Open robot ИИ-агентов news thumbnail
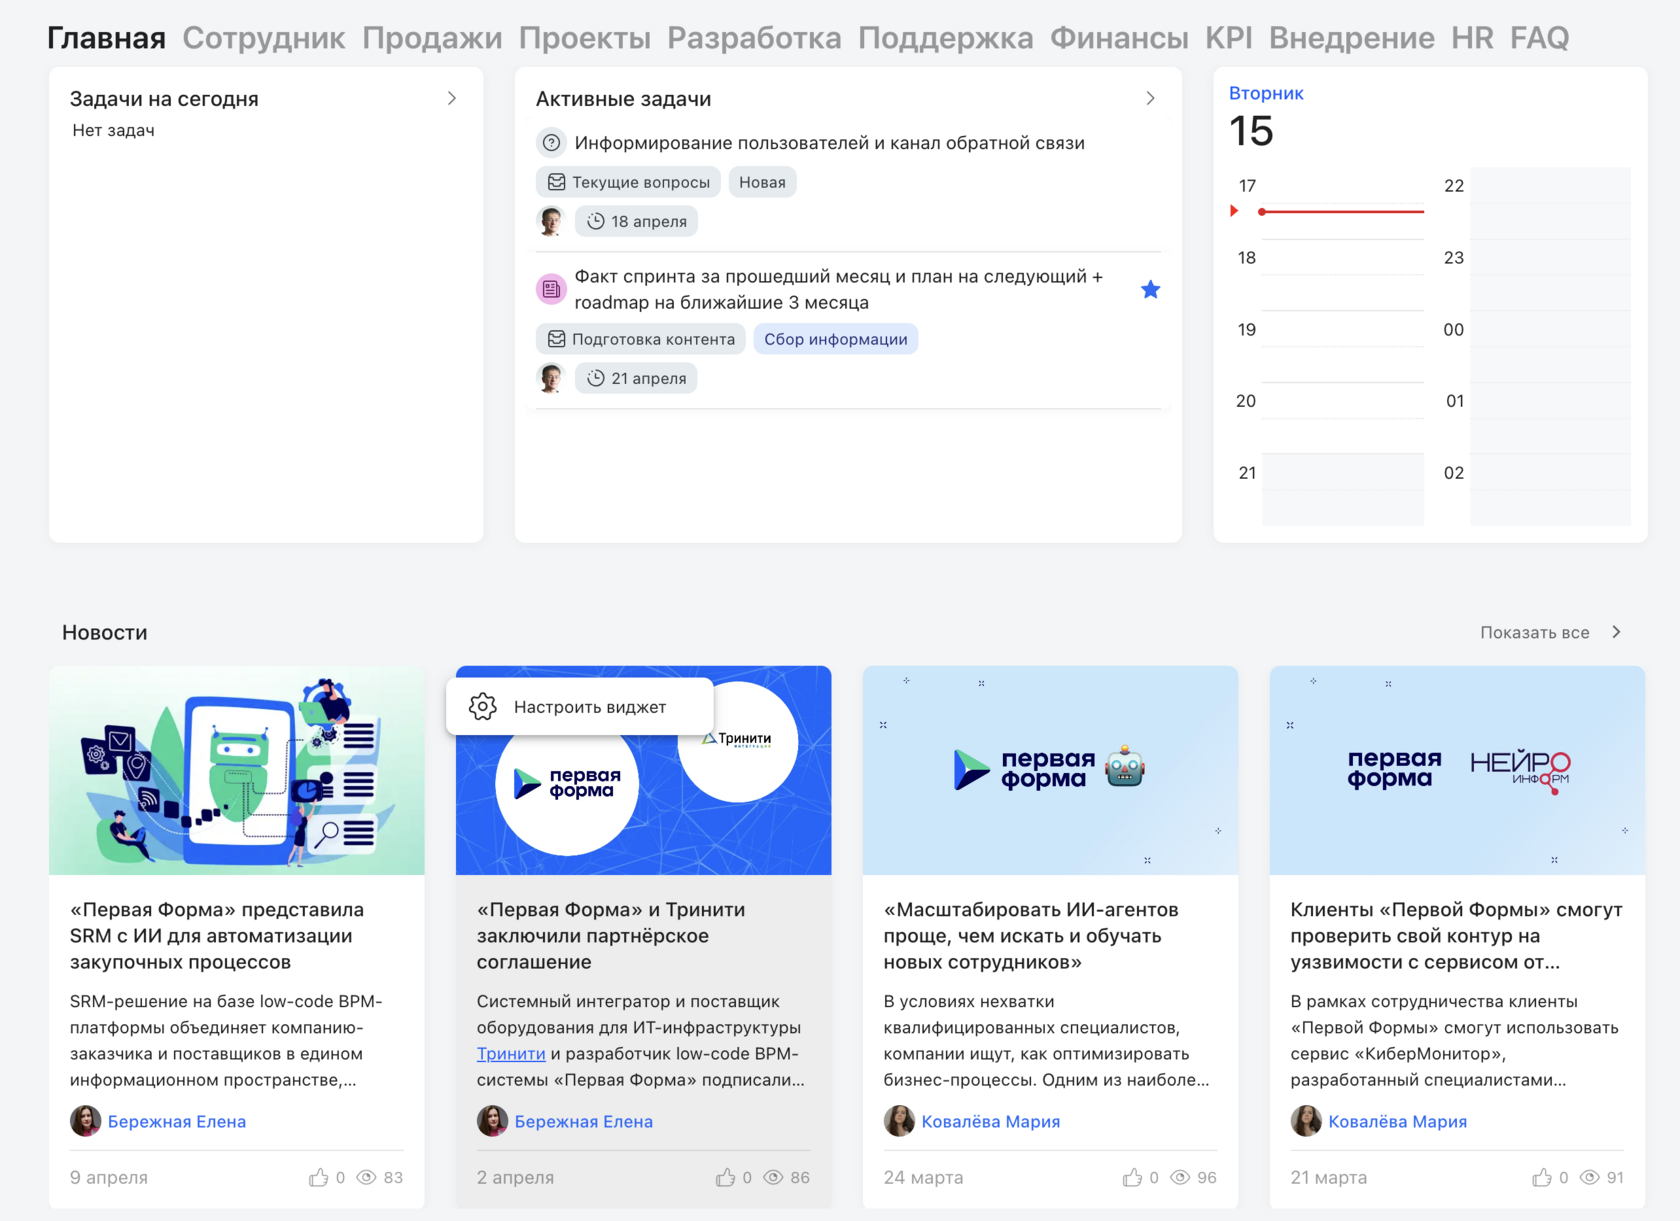1680x1221 pixels. tap(1050, 770)
